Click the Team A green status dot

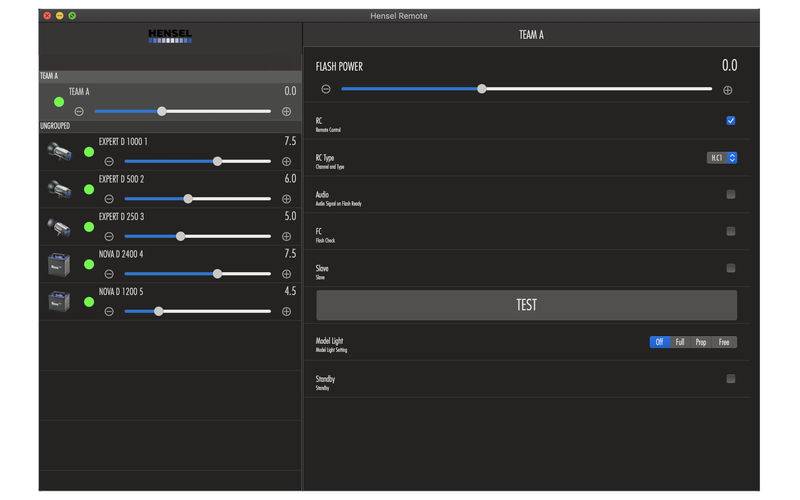coord(59,102)
